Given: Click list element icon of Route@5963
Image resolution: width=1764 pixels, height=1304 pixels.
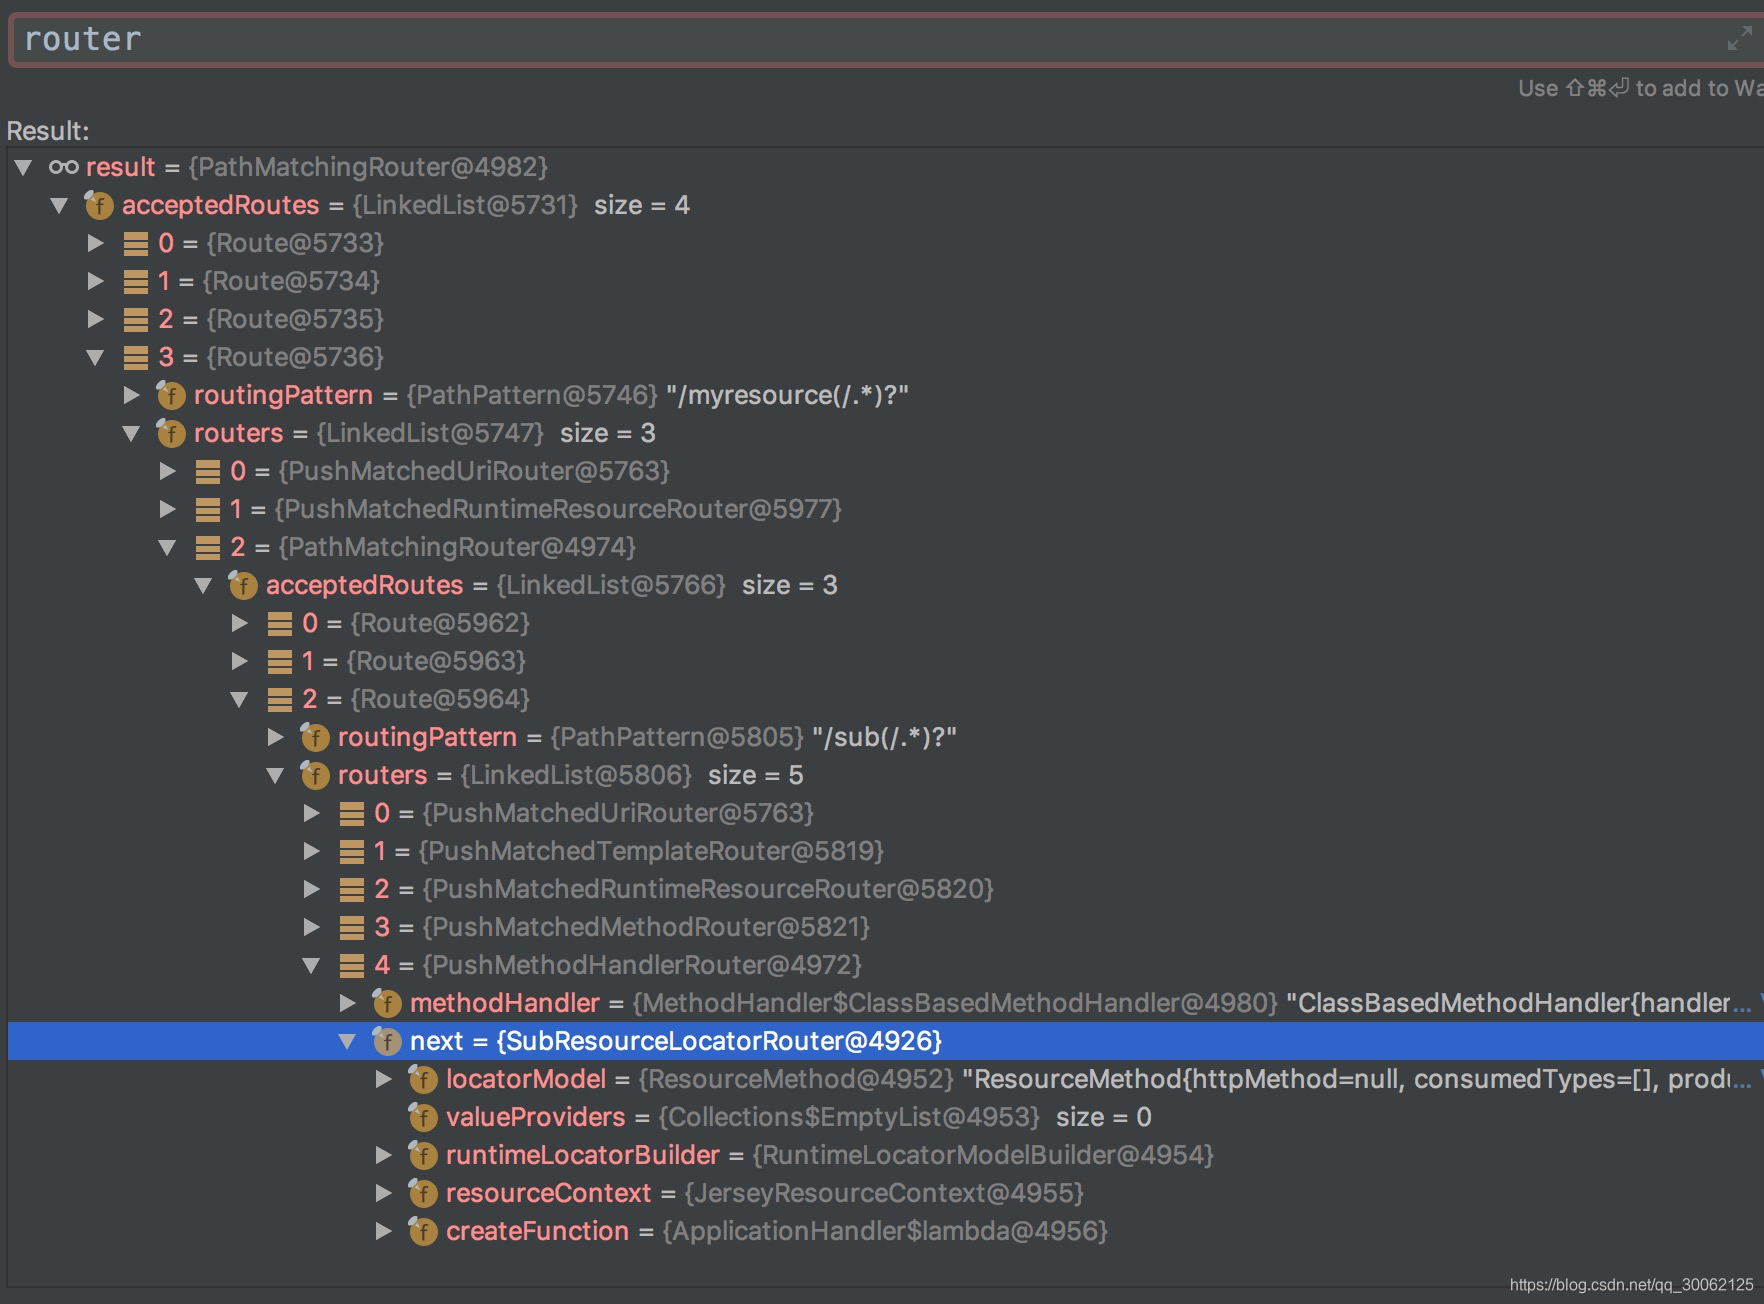Looking at the screenshot, I should coord(279,661).
